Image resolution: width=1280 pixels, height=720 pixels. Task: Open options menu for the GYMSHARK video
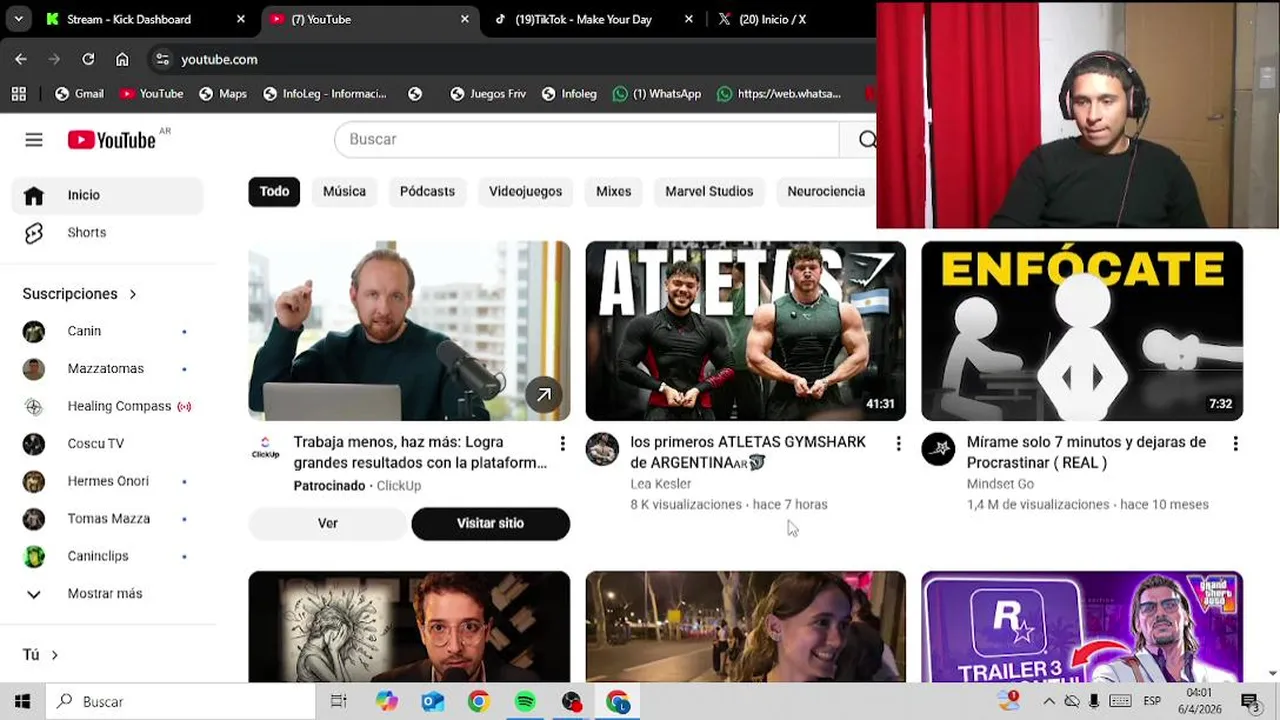coord(898,443)
